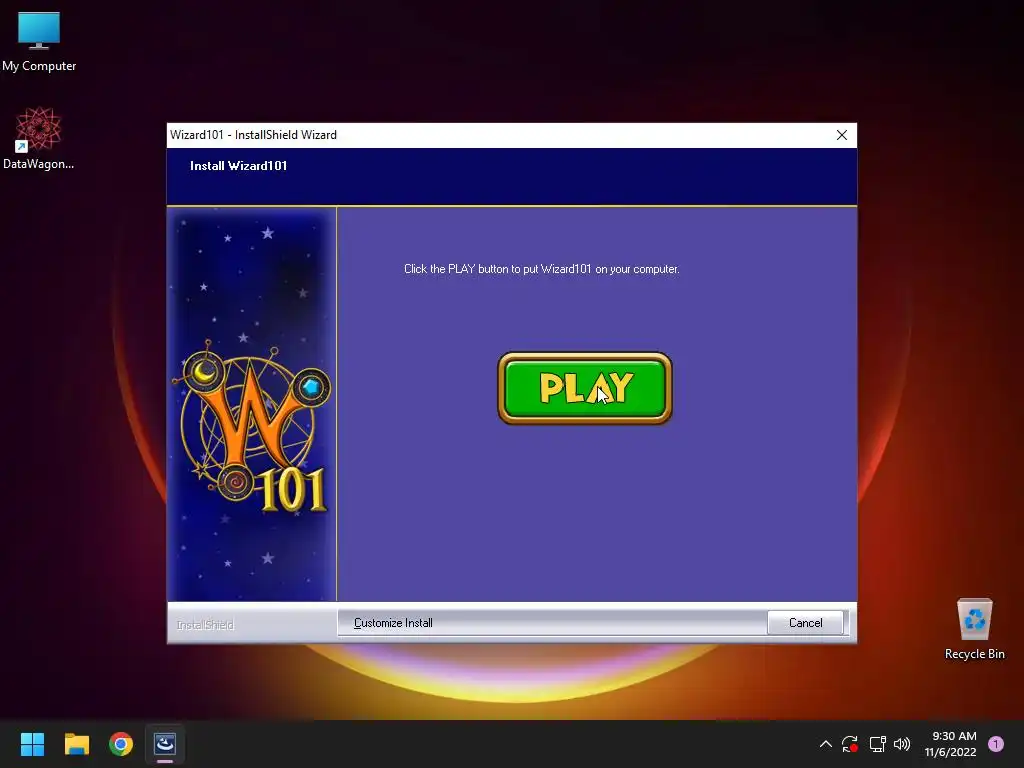Close the InstallShield Wizard window

pos(842,135)
